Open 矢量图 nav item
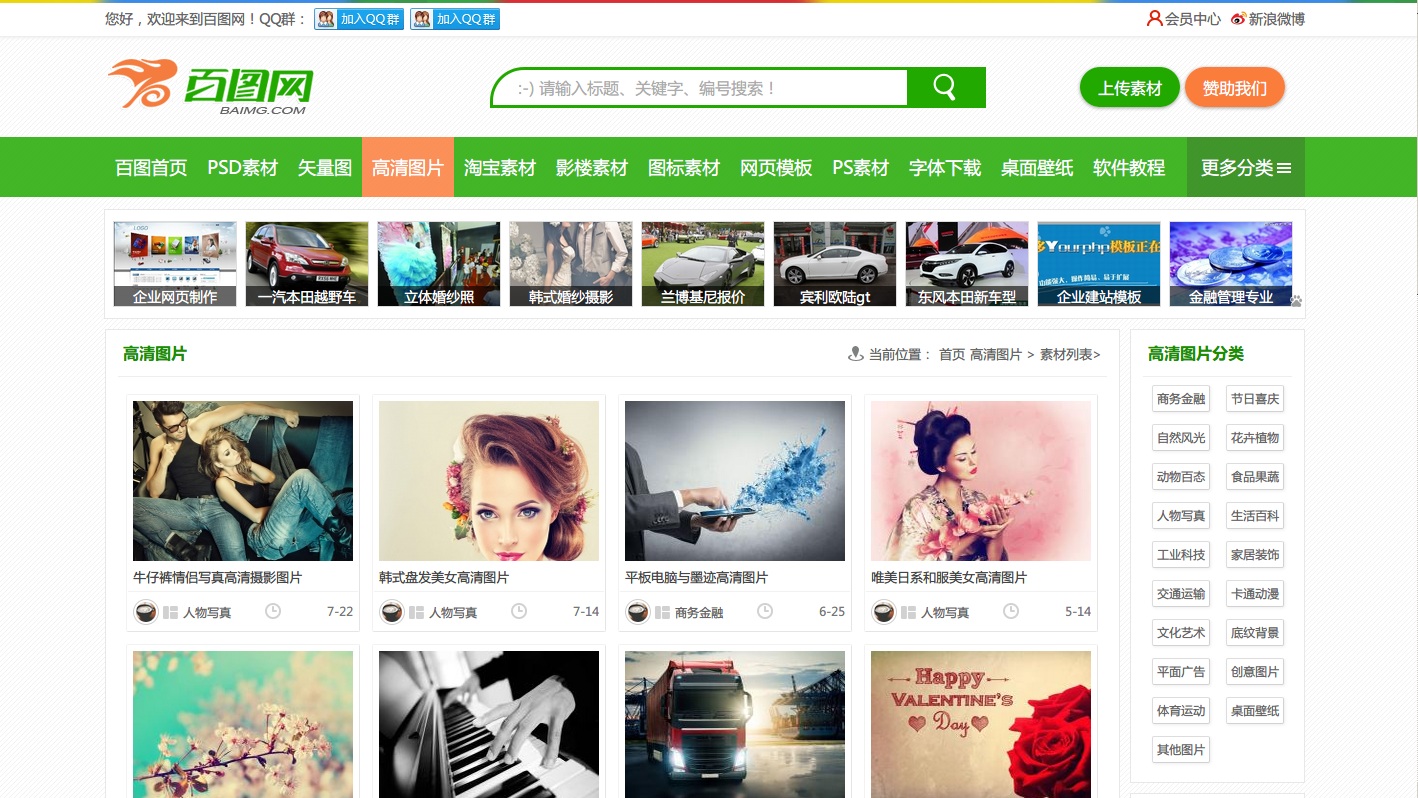Viewport: 1418px width, 798px height. 325,167
